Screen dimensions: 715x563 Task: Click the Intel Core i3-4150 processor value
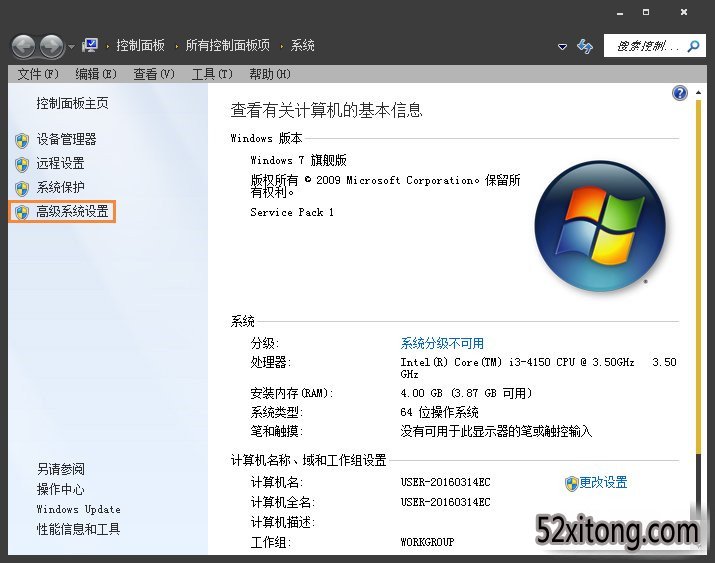click(x=538, y=368)
